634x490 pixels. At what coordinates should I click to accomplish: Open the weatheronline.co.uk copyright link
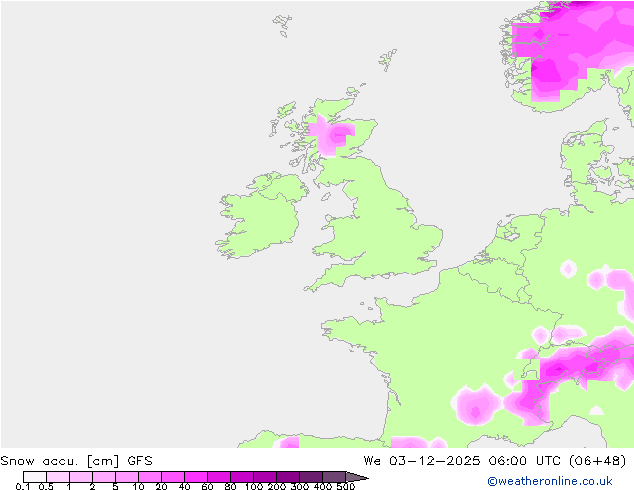[x=550, y=481]
